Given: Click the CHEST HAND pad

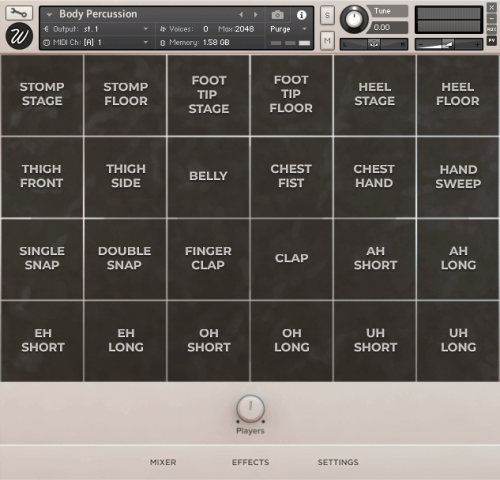Looking at the screenshot, I should (375, 177).
